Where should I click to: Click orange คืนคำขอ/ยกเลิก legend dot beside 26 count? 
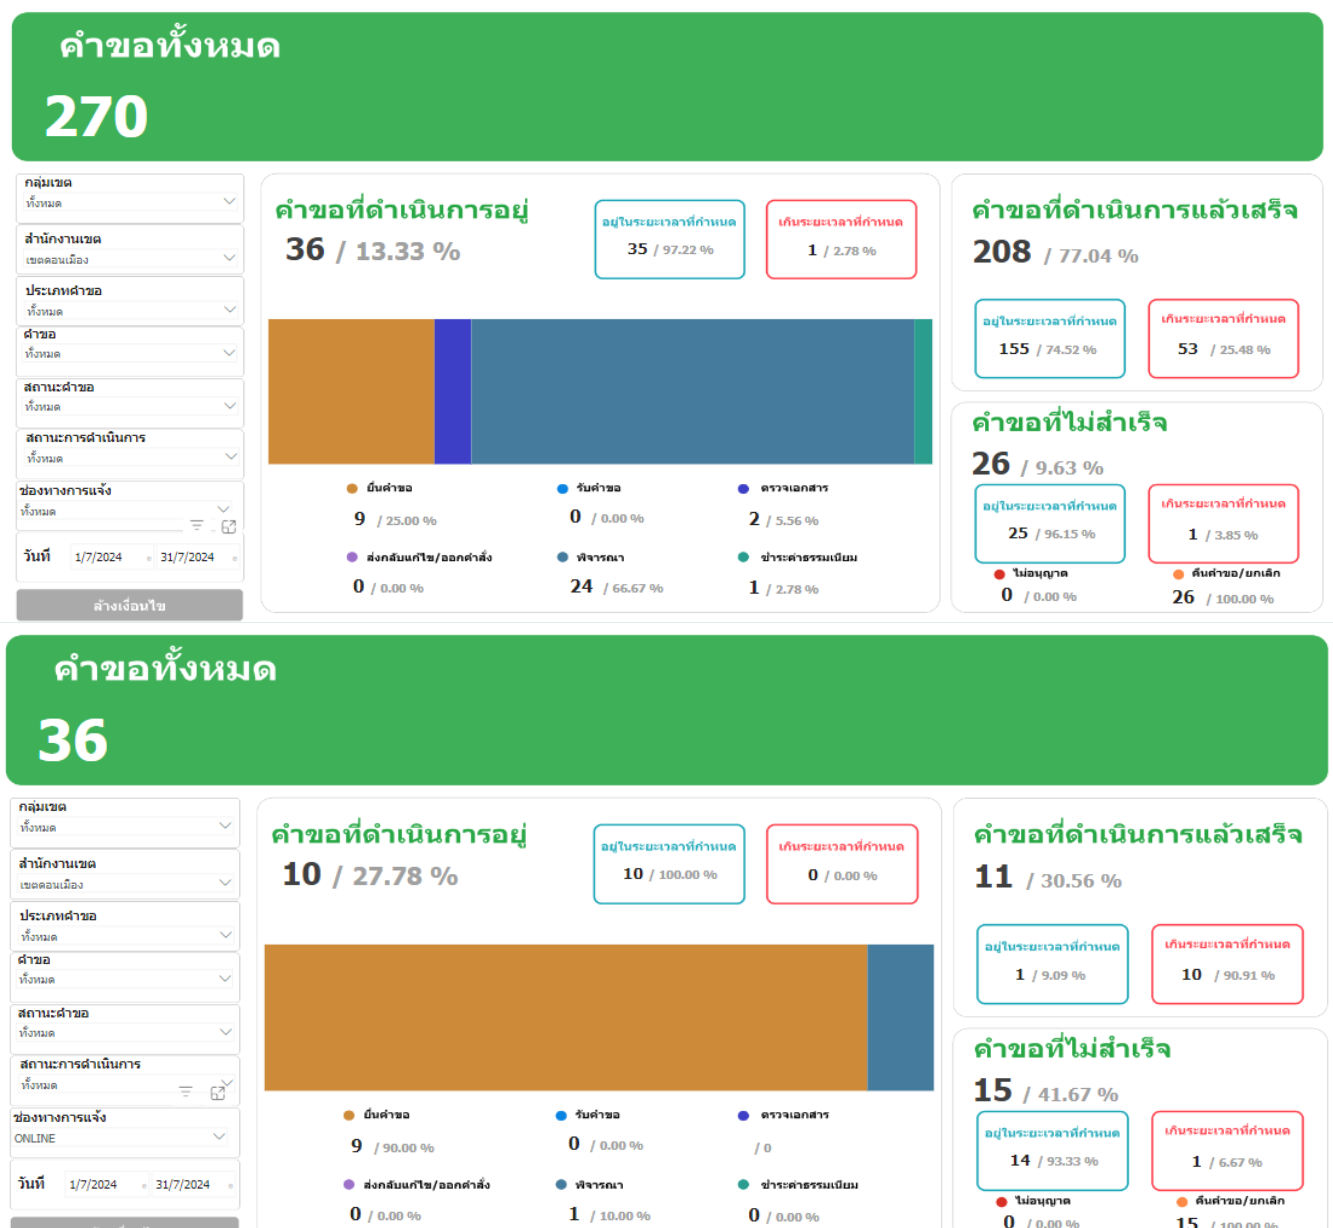(1178, 574)
